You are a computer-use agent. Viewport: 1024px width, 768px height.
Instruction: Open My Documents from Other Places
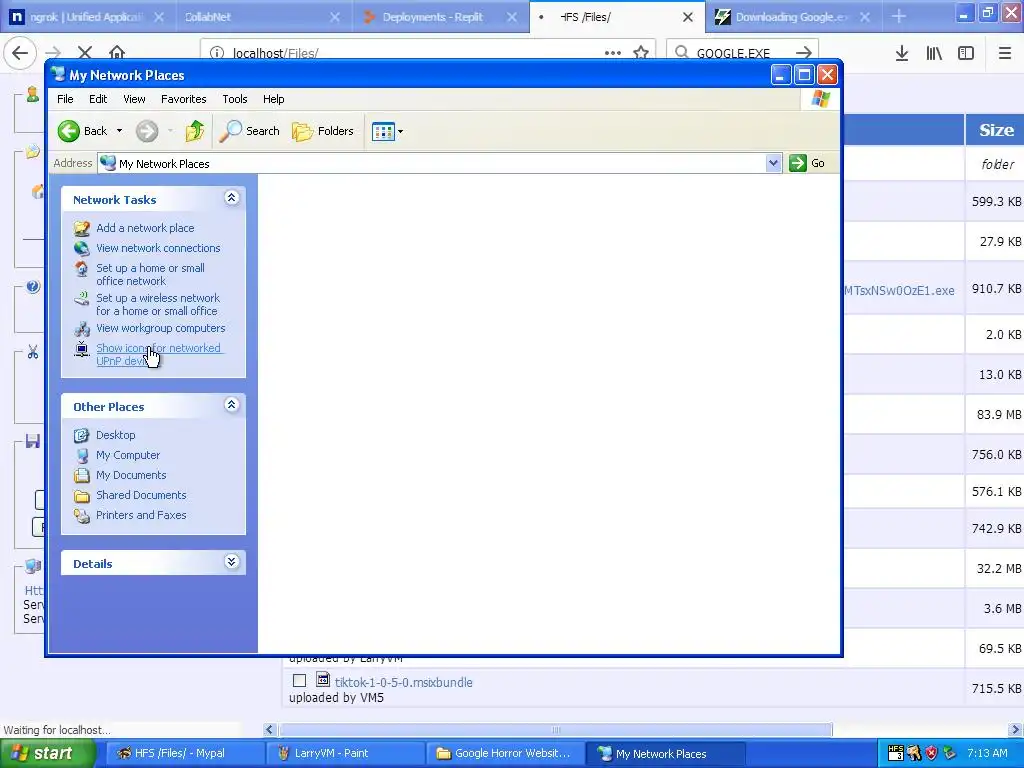tap(131, 475)
